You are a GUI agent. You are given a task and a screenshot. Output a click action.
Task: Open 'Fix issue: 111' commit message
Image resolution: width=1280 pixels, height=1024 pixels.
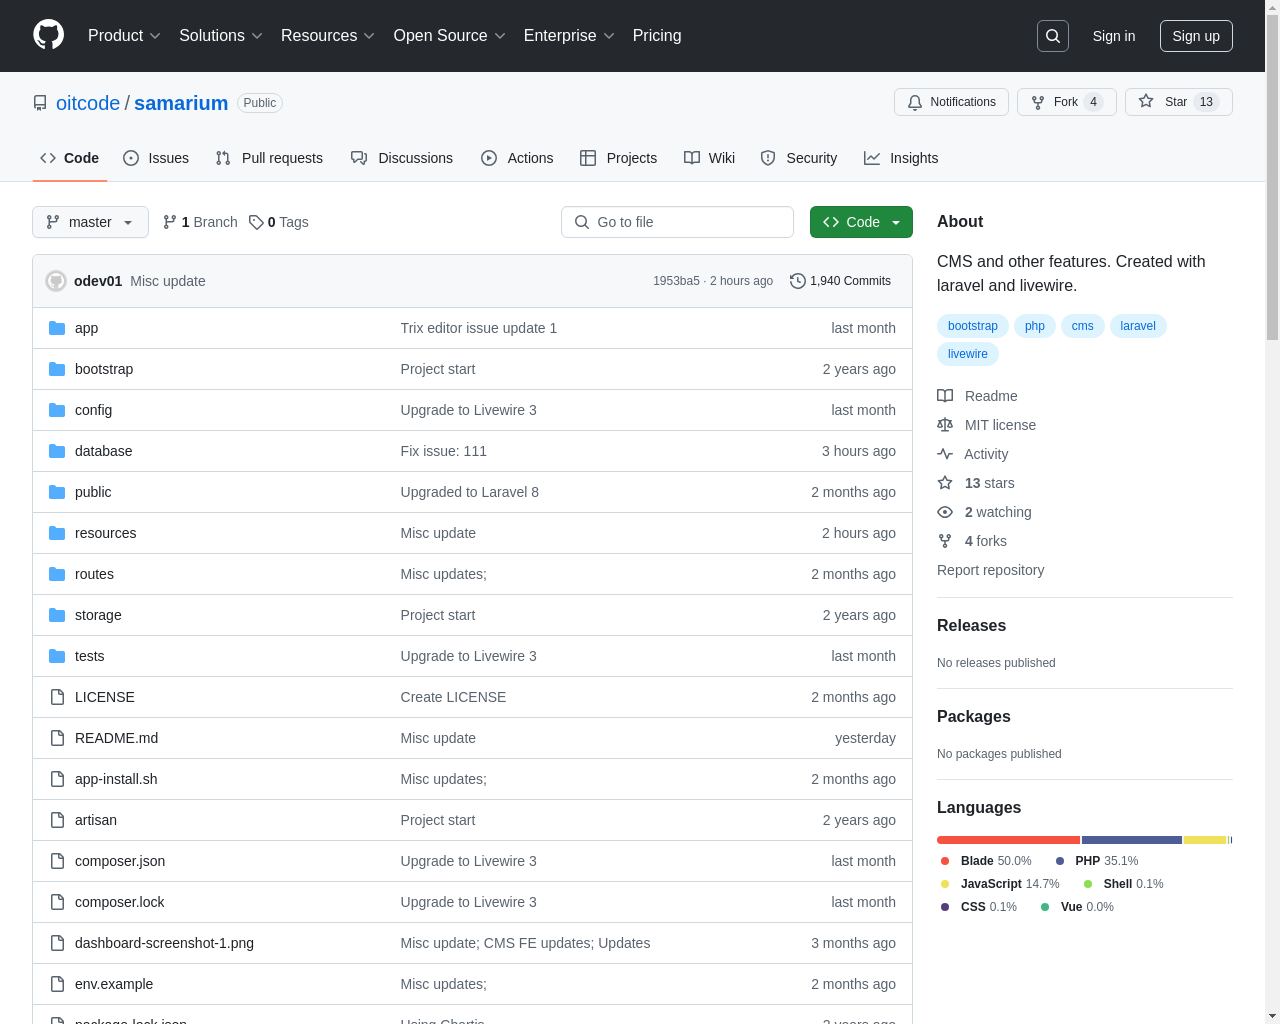tap(443, 451)
